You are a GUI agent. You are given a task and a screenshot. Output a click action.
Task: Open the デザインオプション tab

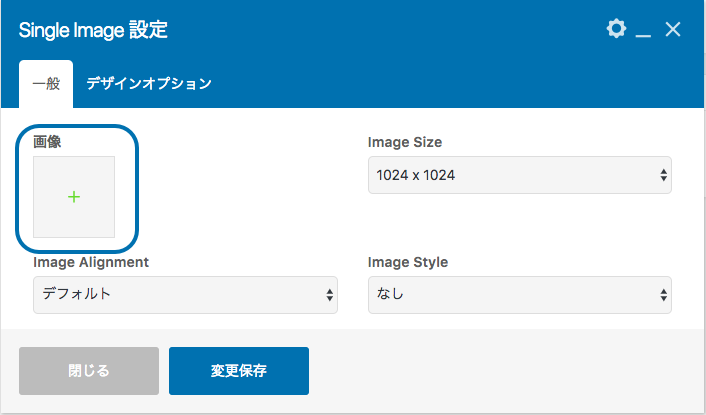[149, 84]
